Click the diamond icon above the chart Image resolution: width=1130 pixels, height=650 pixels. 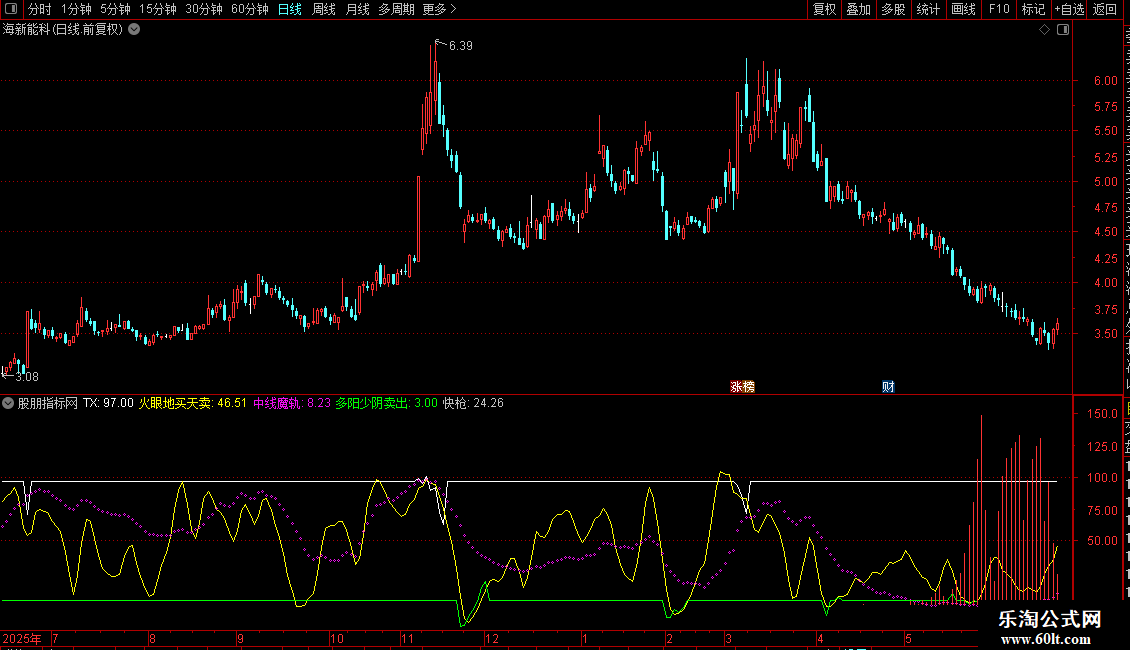[1044, 30]
